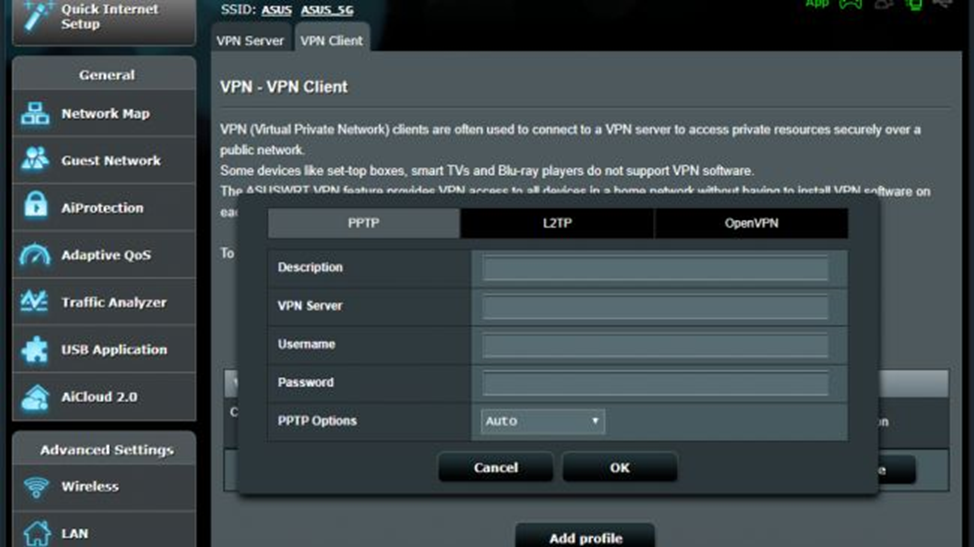
Task: Open AiProtection using the lock icon
Action: [x=35, y=207]
